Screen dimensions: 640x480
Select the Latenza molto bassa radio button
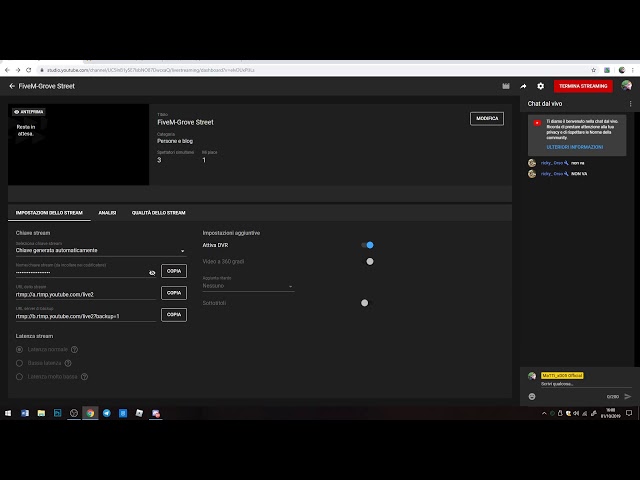[x=19, y=377]
